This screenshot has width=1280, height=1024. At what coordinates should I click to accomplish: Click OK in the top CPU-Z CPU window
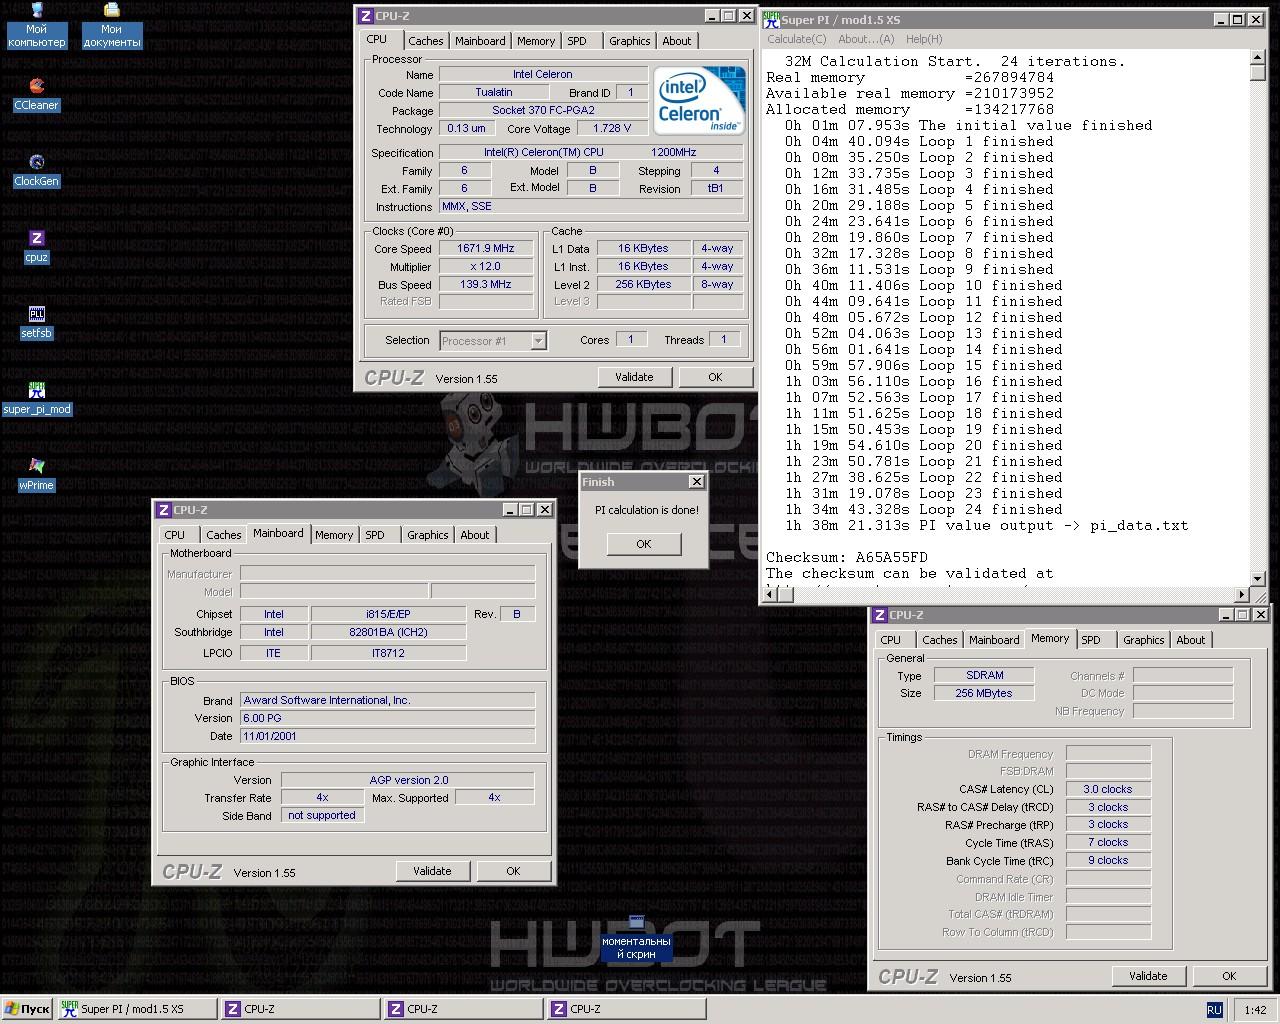pos(715,377)
